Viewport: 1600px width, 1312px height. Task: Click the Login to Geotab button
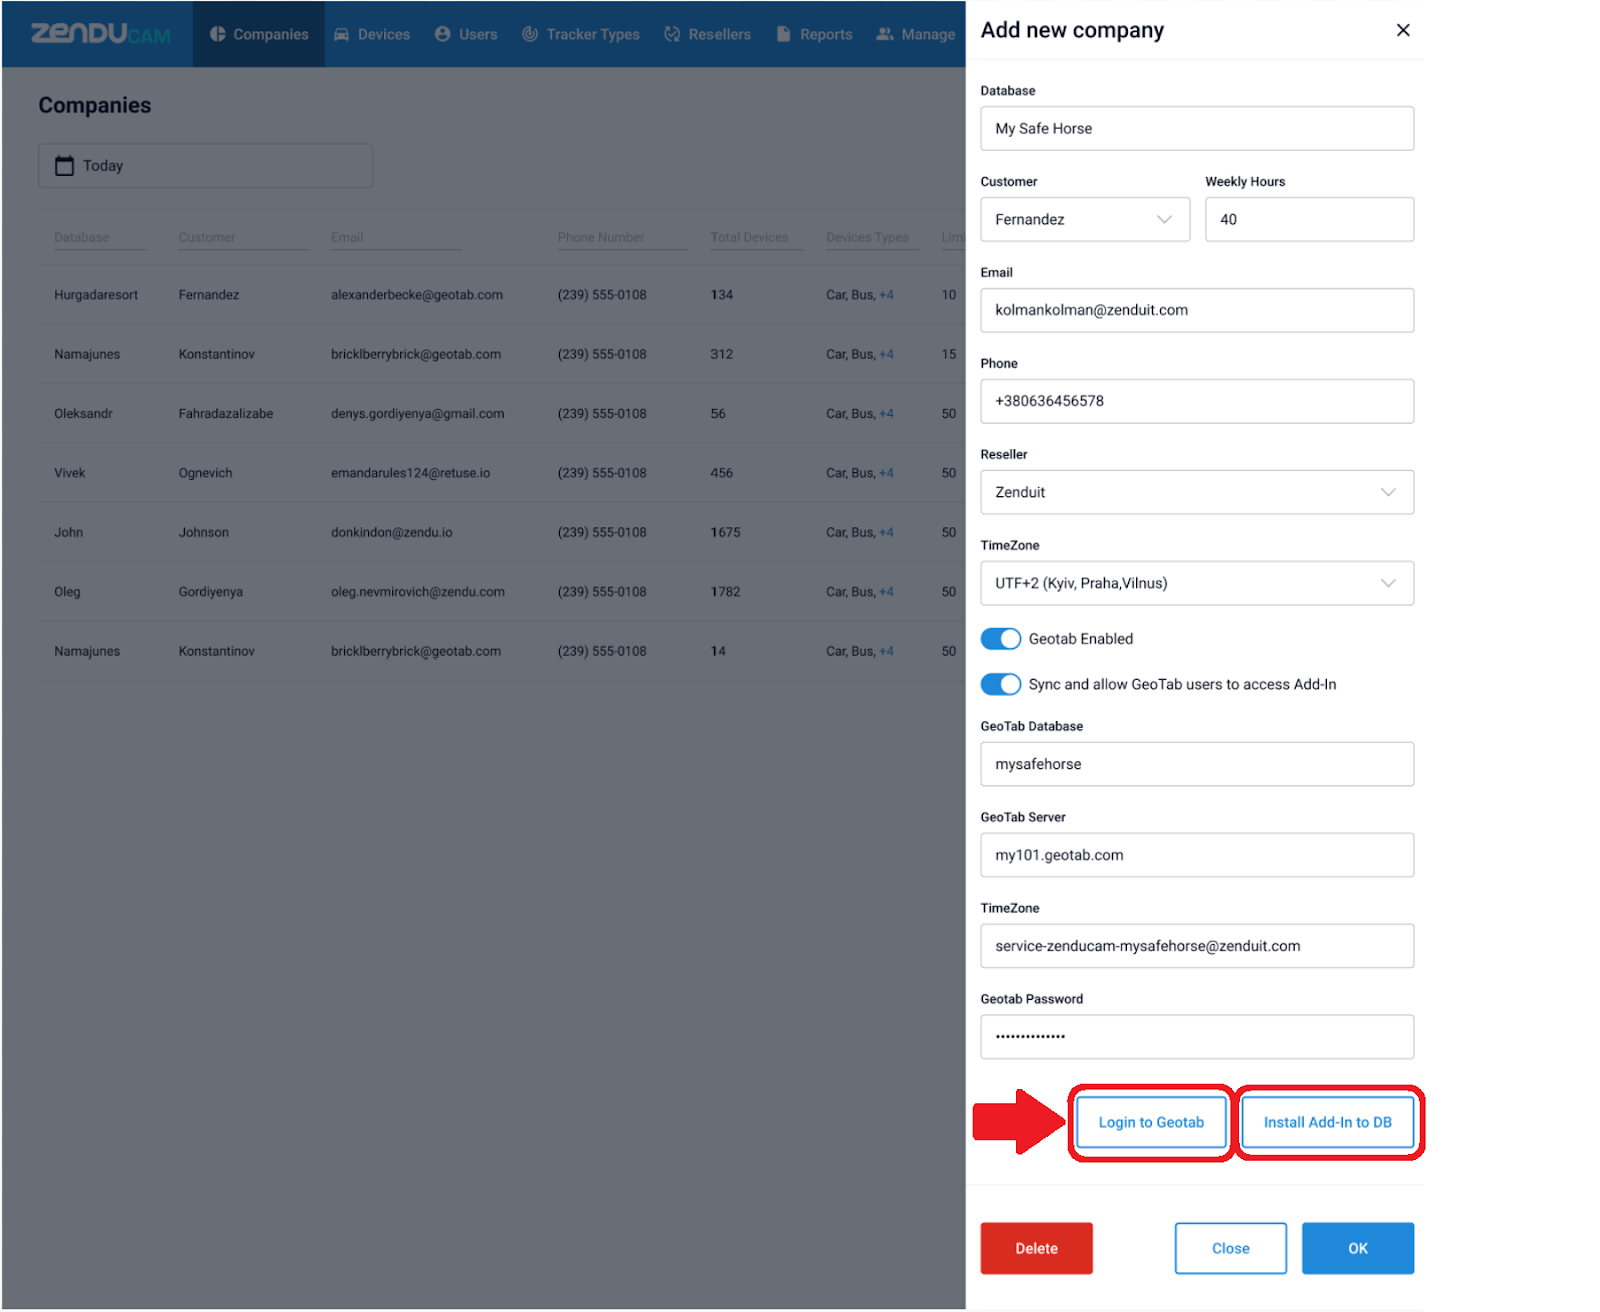pyautogui.click(x=1151, y=1122)
